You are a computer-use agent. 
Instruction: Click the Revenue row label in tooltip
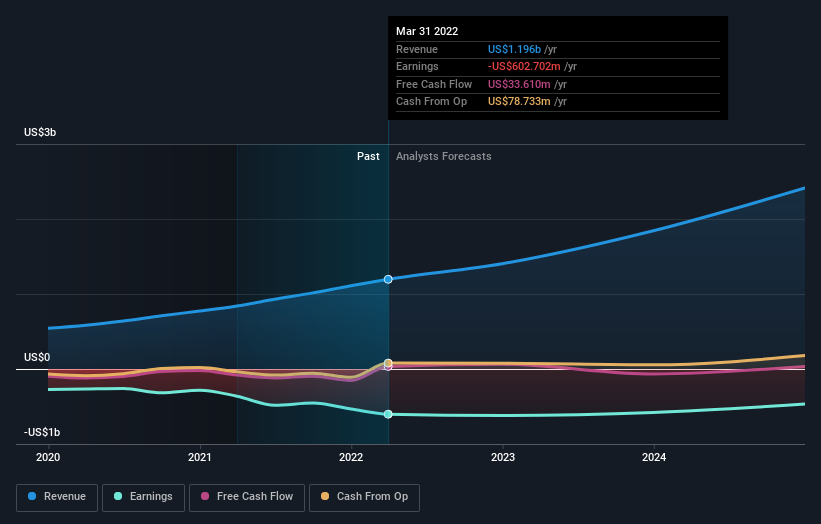[x=417, y=49]
